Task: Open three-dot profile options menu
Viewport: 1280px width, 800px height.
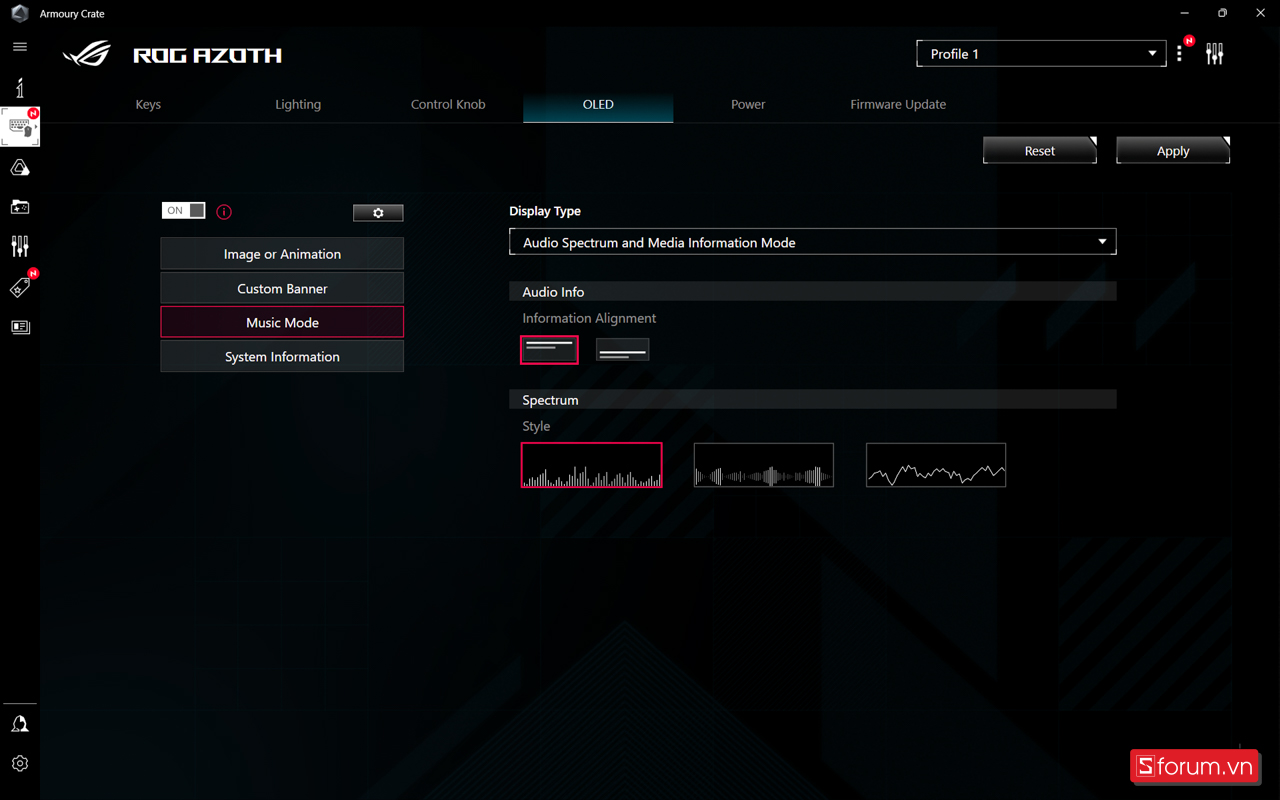Action: (1180, 54)
